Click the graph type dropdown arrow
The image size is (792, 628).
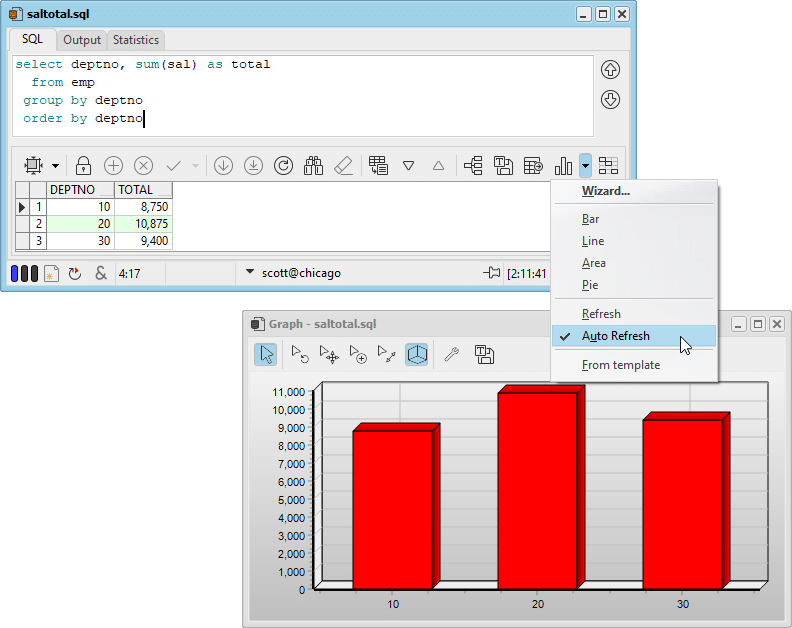tap(585, 165)
